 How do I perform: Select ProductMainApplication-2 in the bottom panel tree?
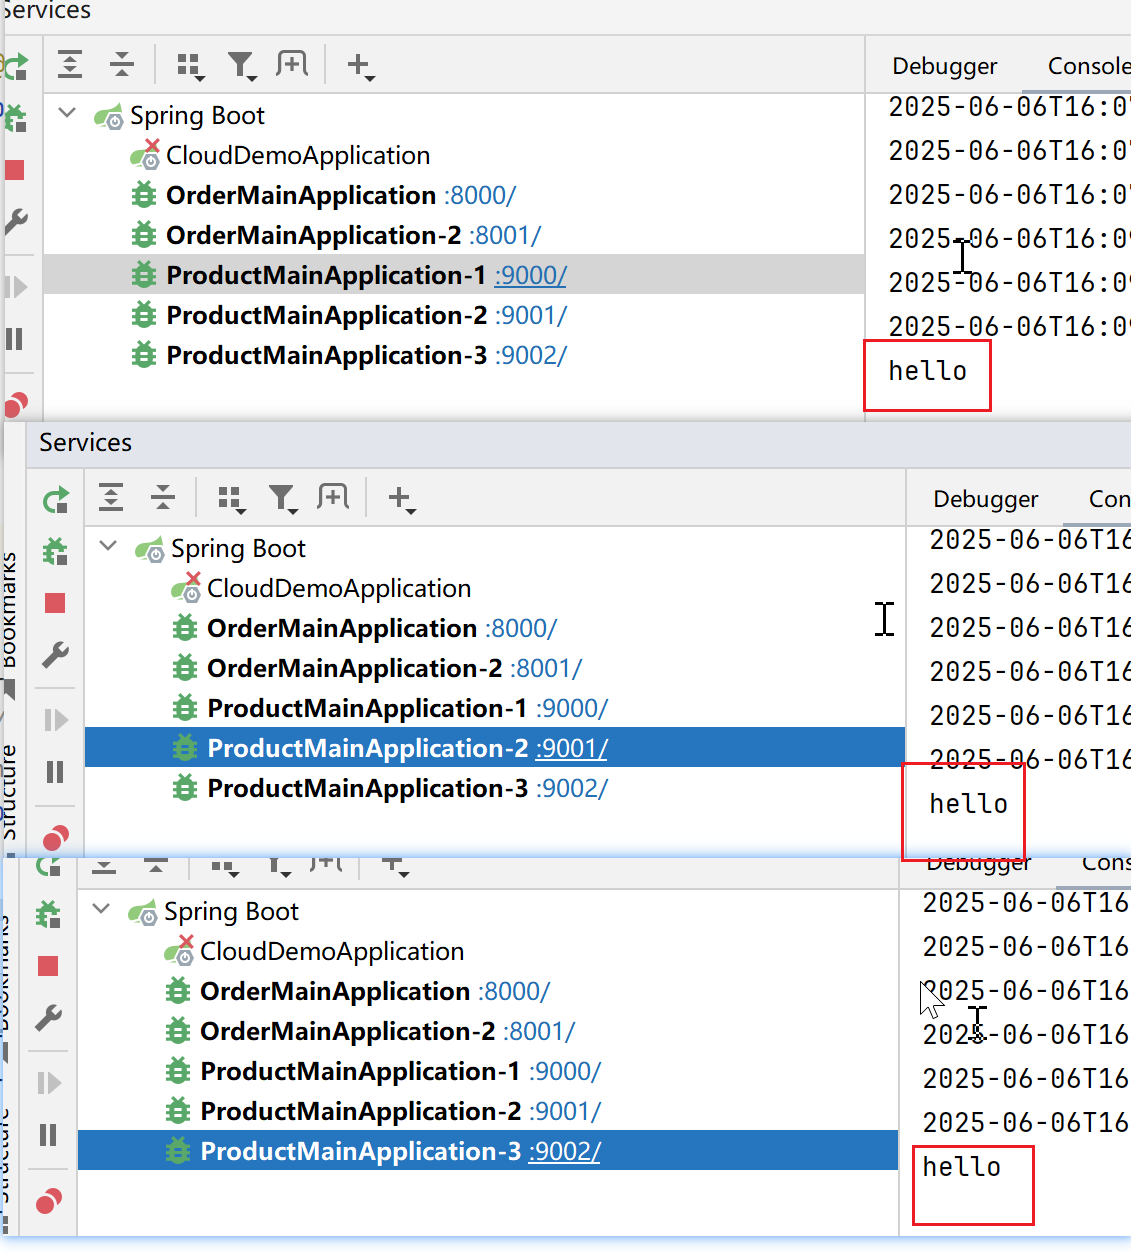(361, 1111)
